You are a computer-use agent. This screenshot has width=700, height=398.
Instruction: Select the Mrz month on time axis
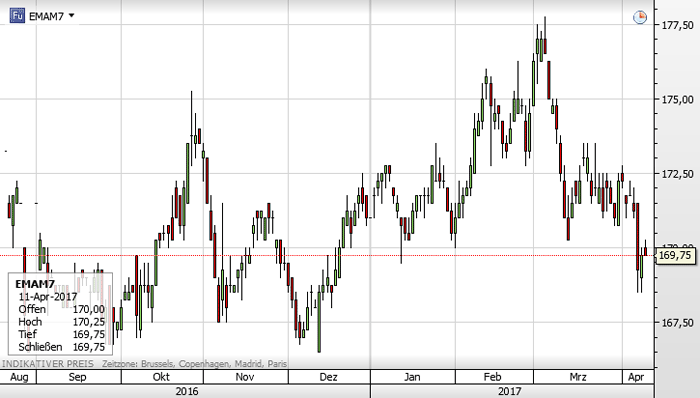pyautogui.click(x=578, y=377)
